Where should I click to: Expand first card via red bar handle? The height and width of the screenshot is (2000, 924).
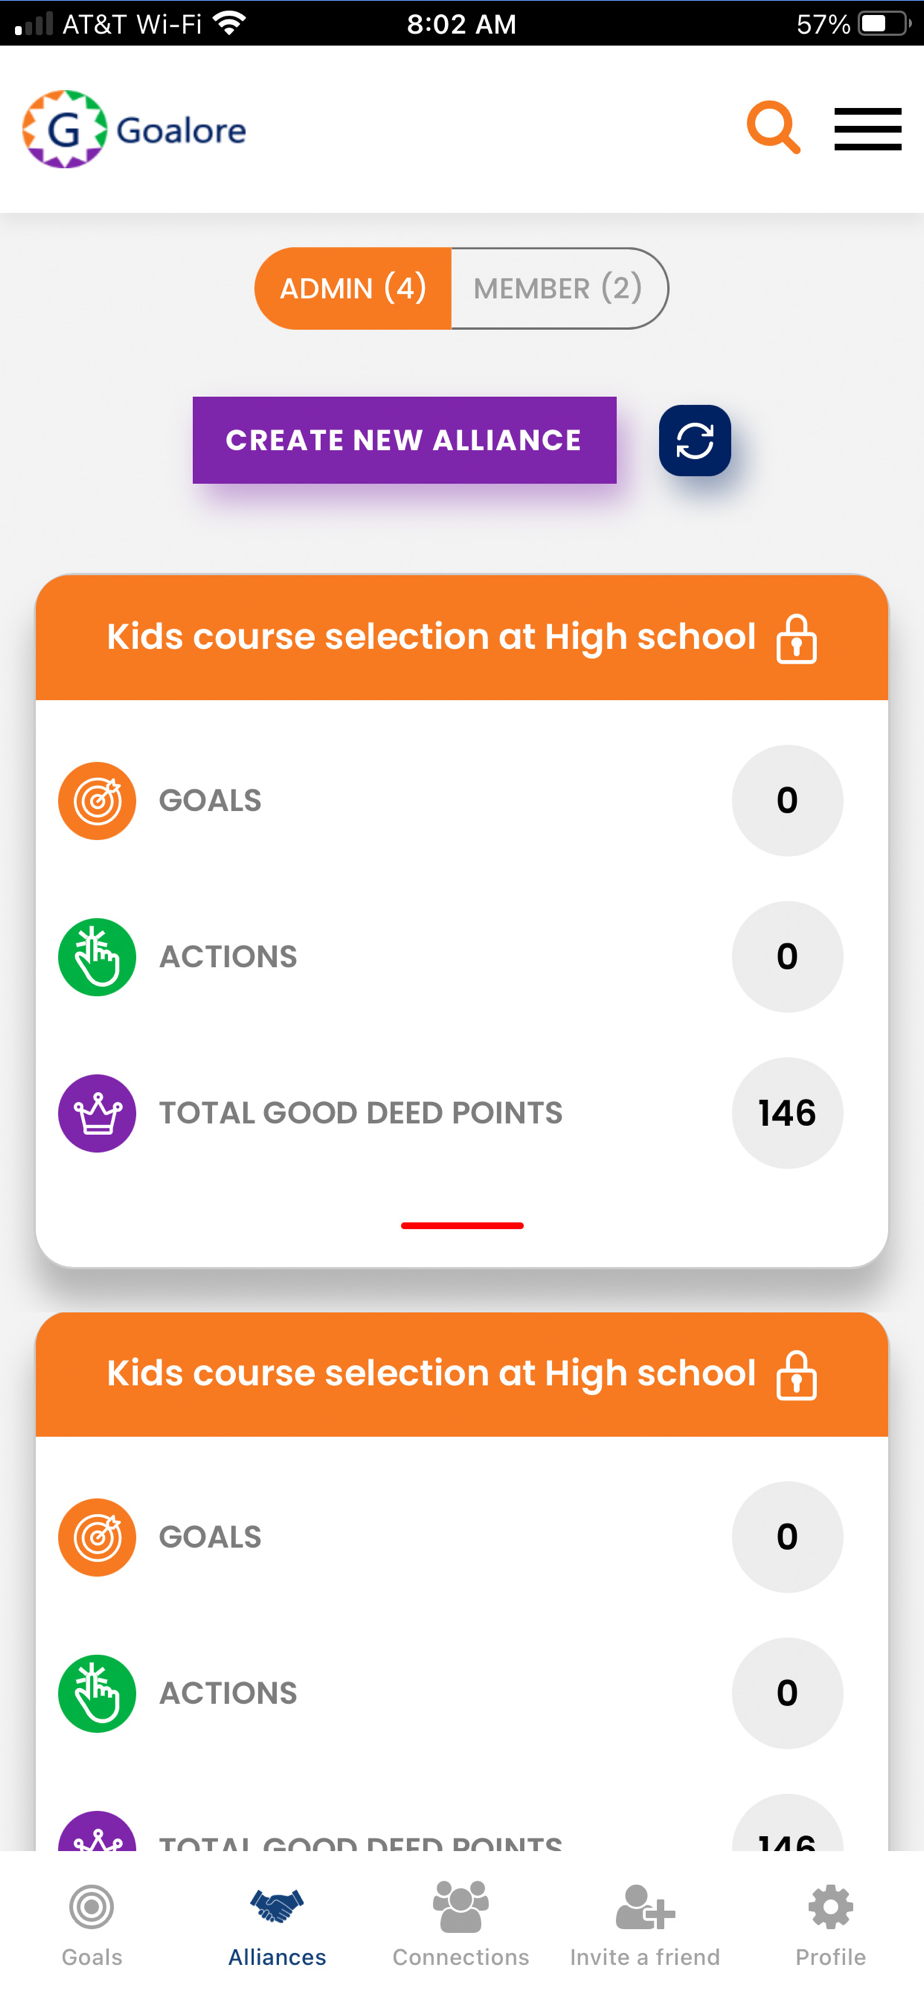tap(462, 1225)
